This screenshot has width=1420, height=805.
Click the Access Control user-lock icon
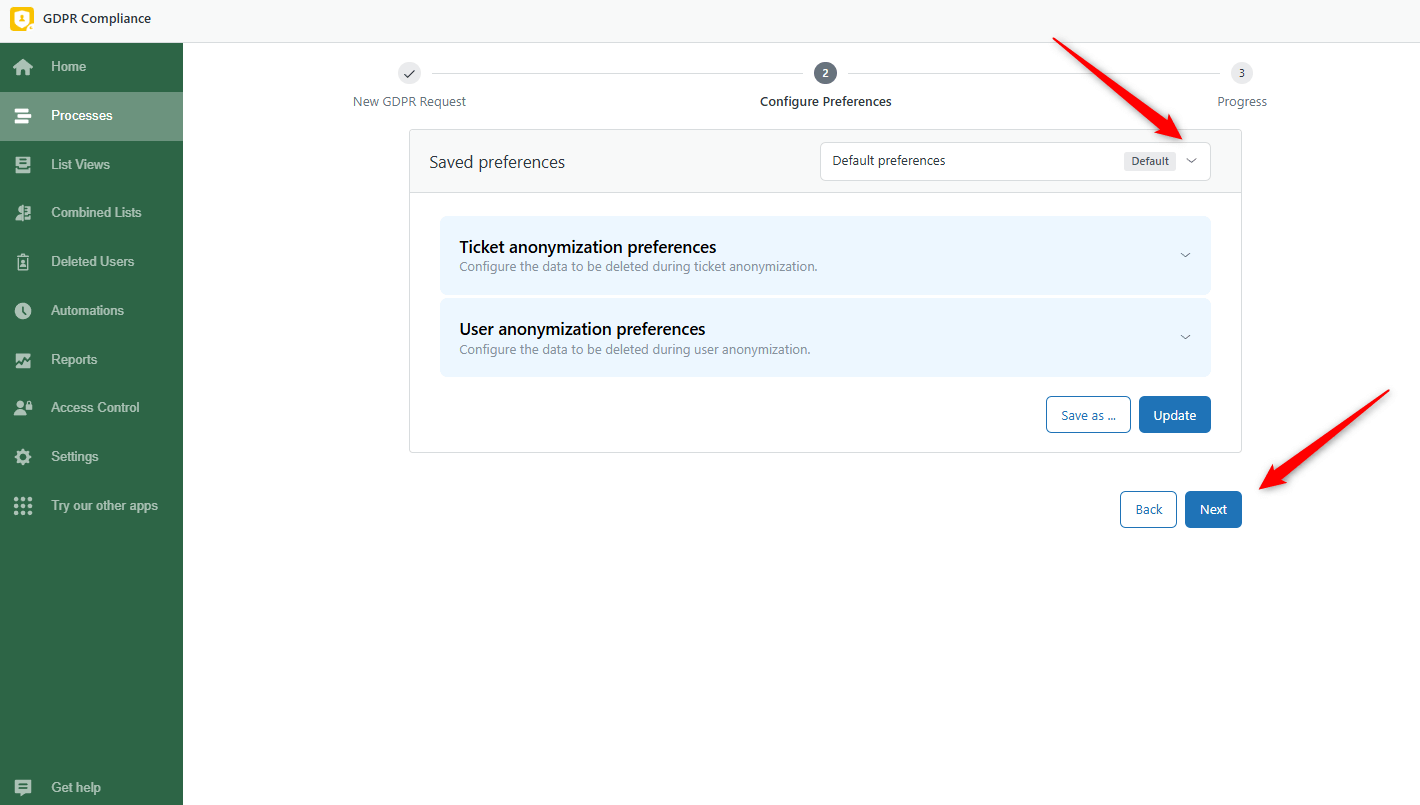pos(23,408)
